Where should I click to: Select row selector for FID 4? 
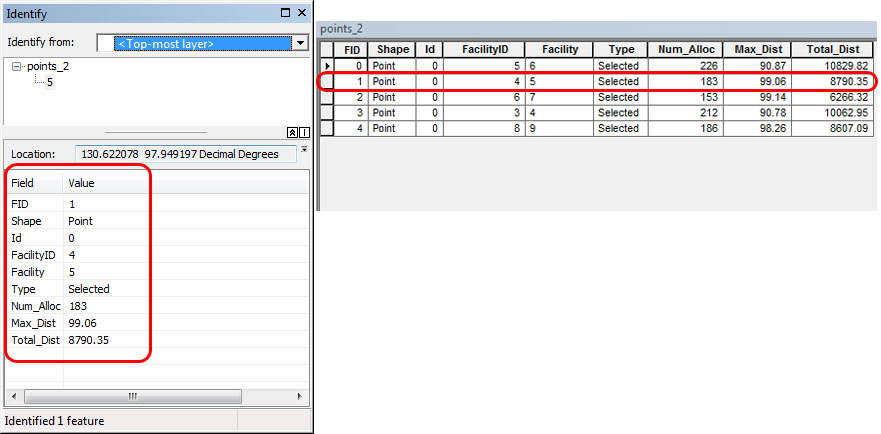(x=327, y=128)
